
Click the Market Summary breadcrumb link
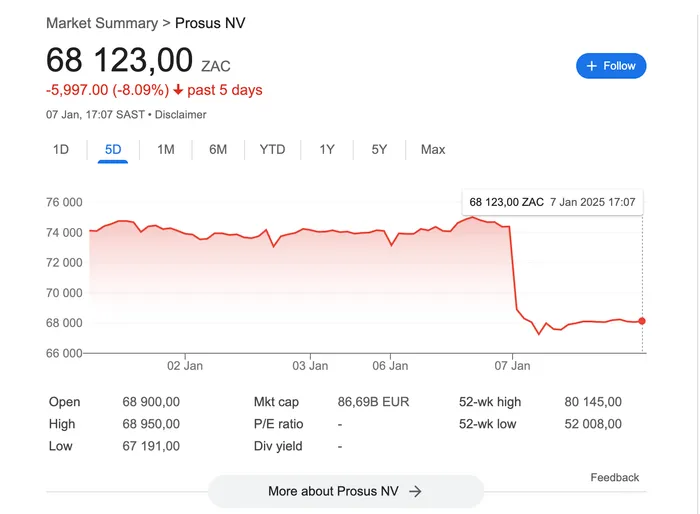coord(102,23)
